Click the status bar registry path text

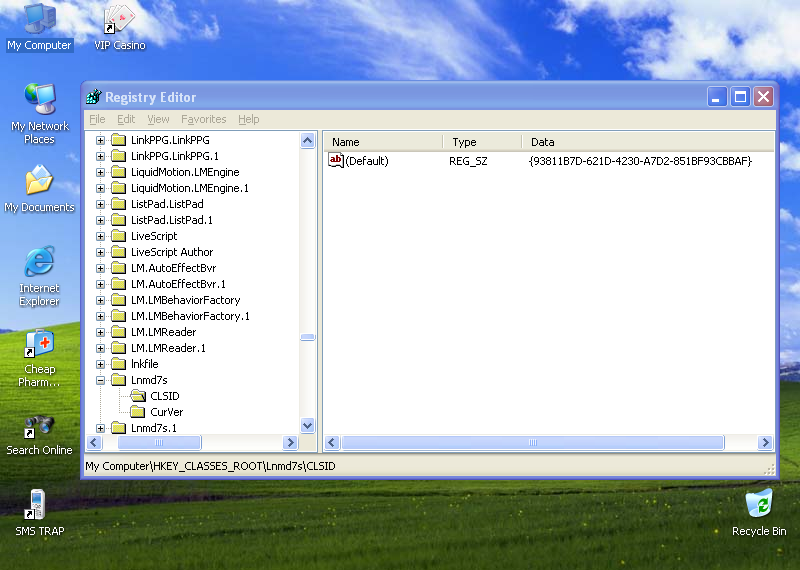click(x=210, y=466)
